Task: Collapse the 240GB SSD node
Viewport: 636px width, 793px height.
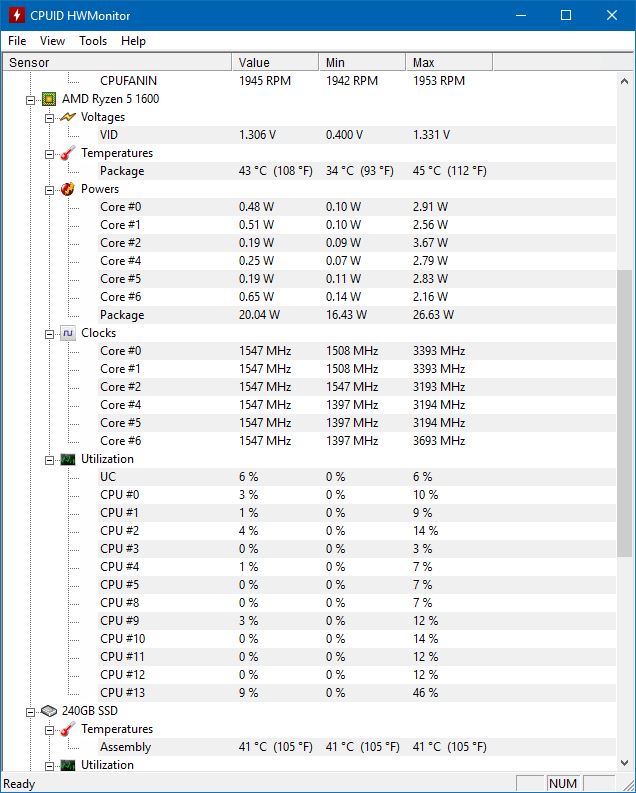Action: (x=31, y=711)
